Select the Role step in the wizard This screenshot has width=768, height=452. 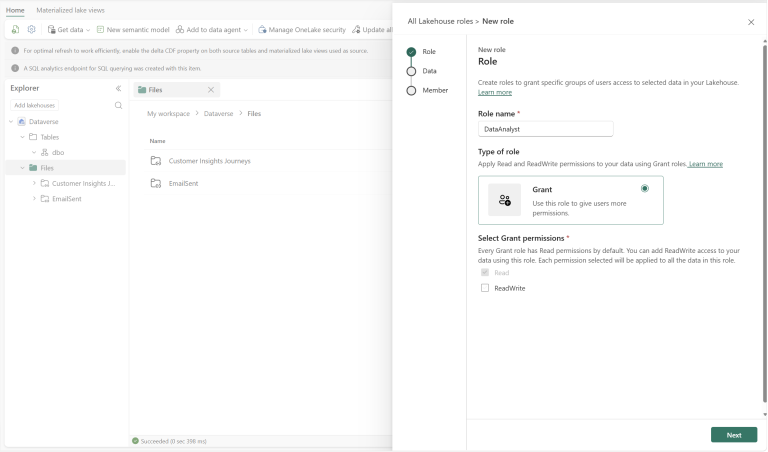point(421,51)
